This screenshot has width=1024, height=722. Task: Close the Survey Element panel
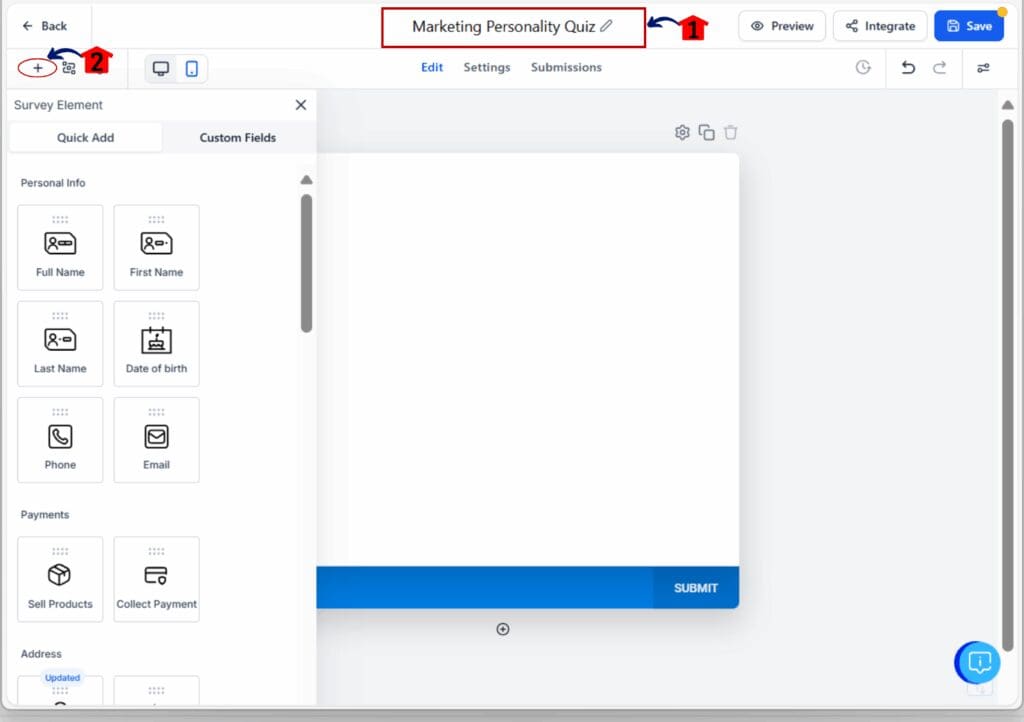[x=300, y=104]
